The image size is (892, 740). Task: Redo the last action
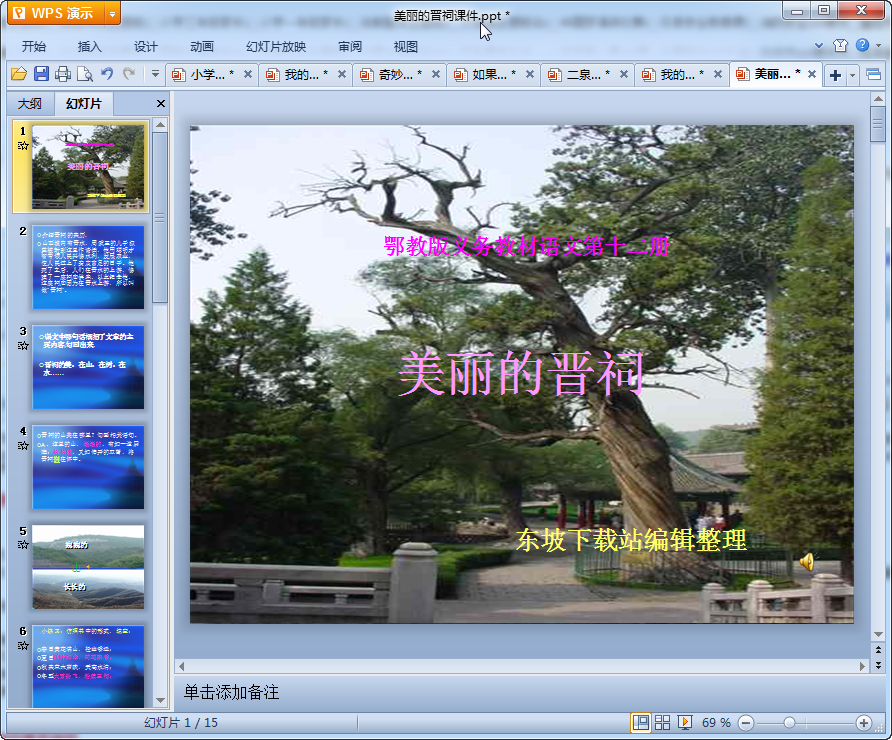[x=129, y=73]
